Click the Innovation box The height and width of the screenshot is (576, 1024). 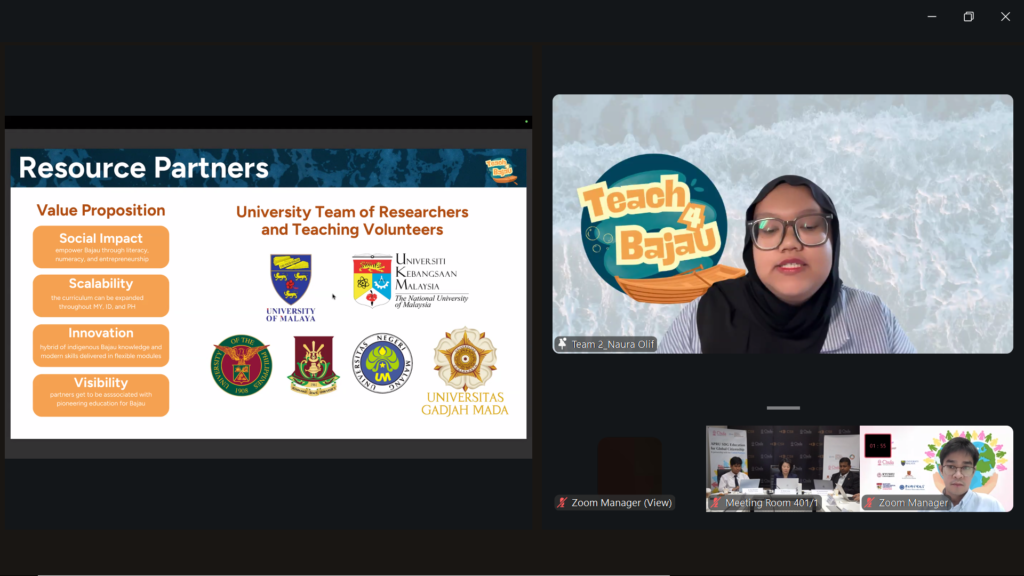tap(101, 345)
